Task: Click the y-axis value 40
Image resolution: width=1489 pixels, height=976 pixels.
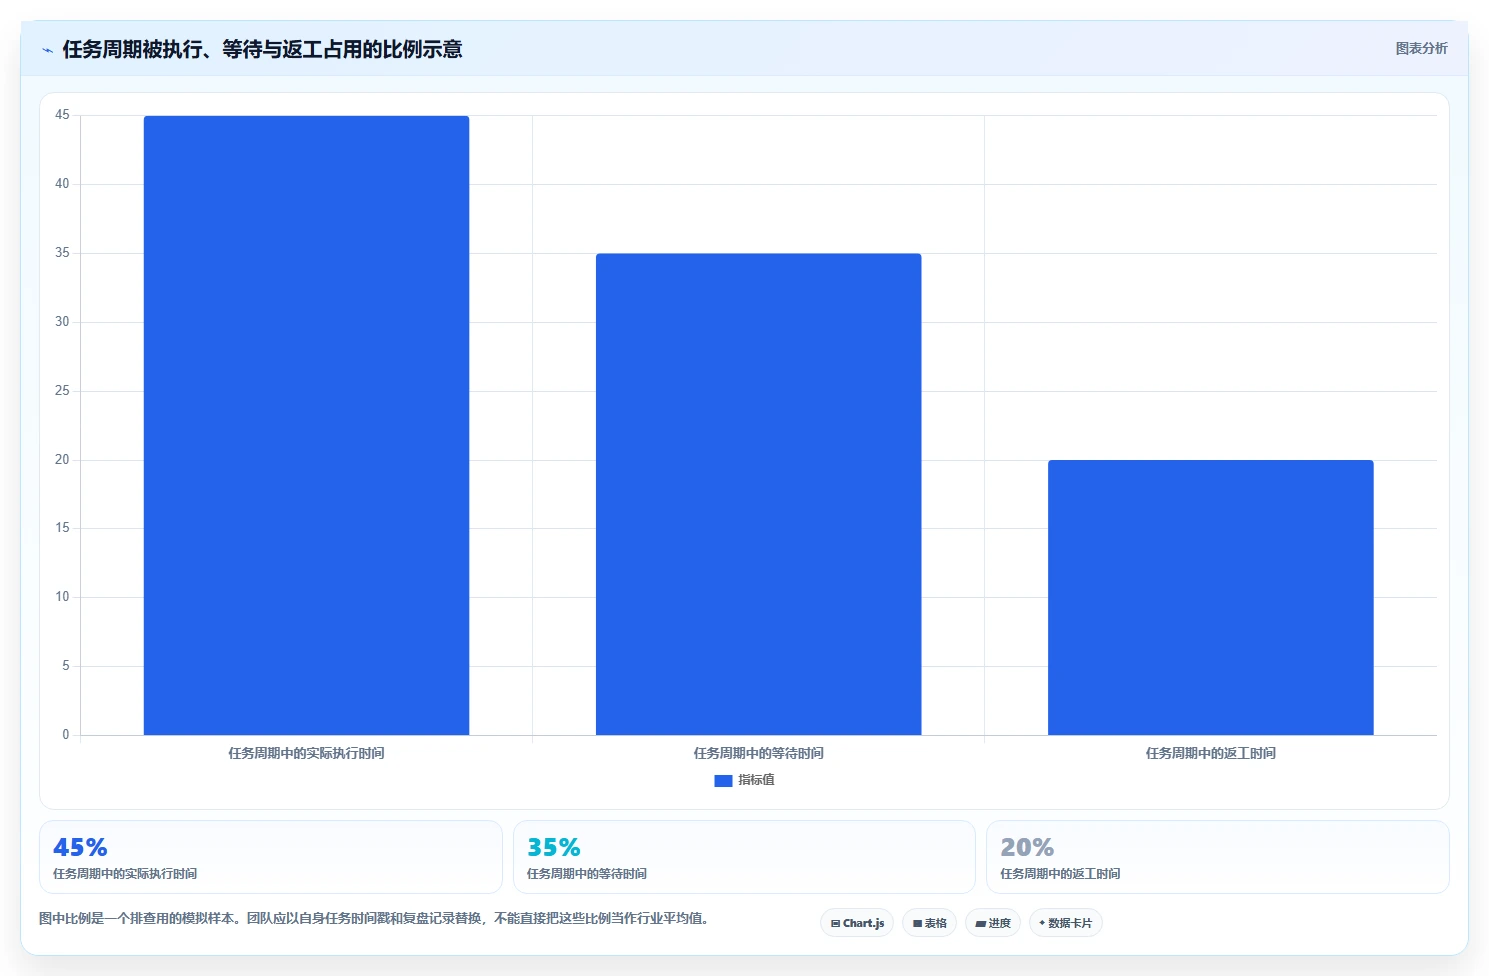Action: (62, 184)
